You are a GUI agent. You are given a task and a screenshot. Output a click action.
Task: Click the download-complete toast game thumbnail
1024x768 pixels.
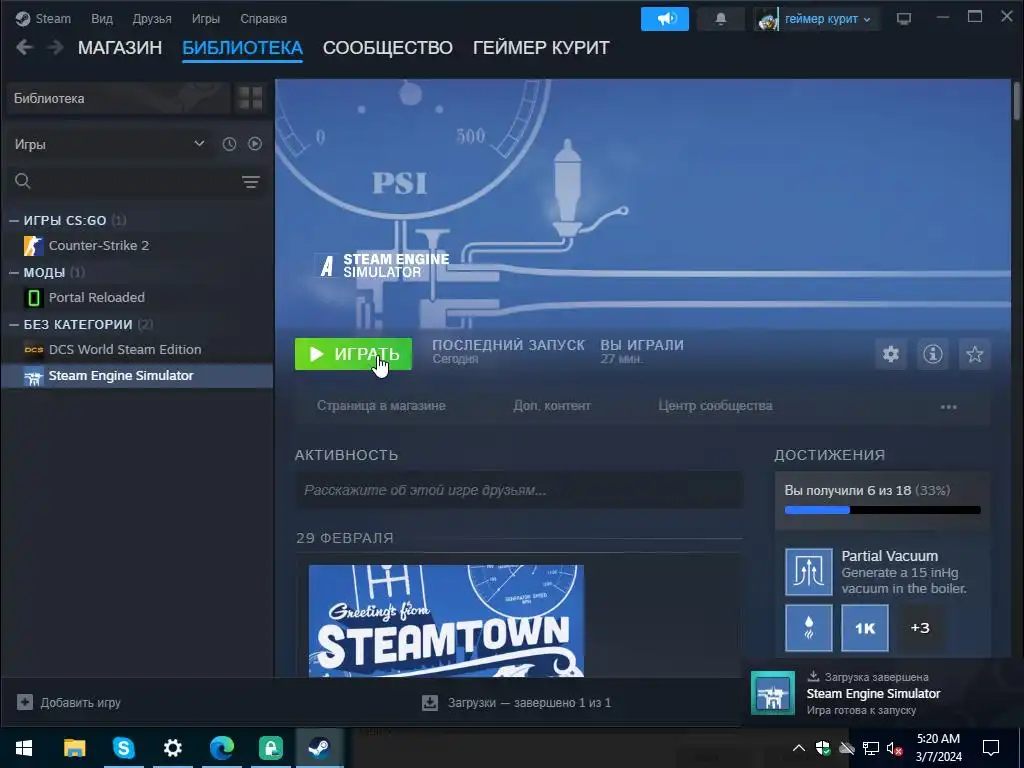tap(773, 693)
